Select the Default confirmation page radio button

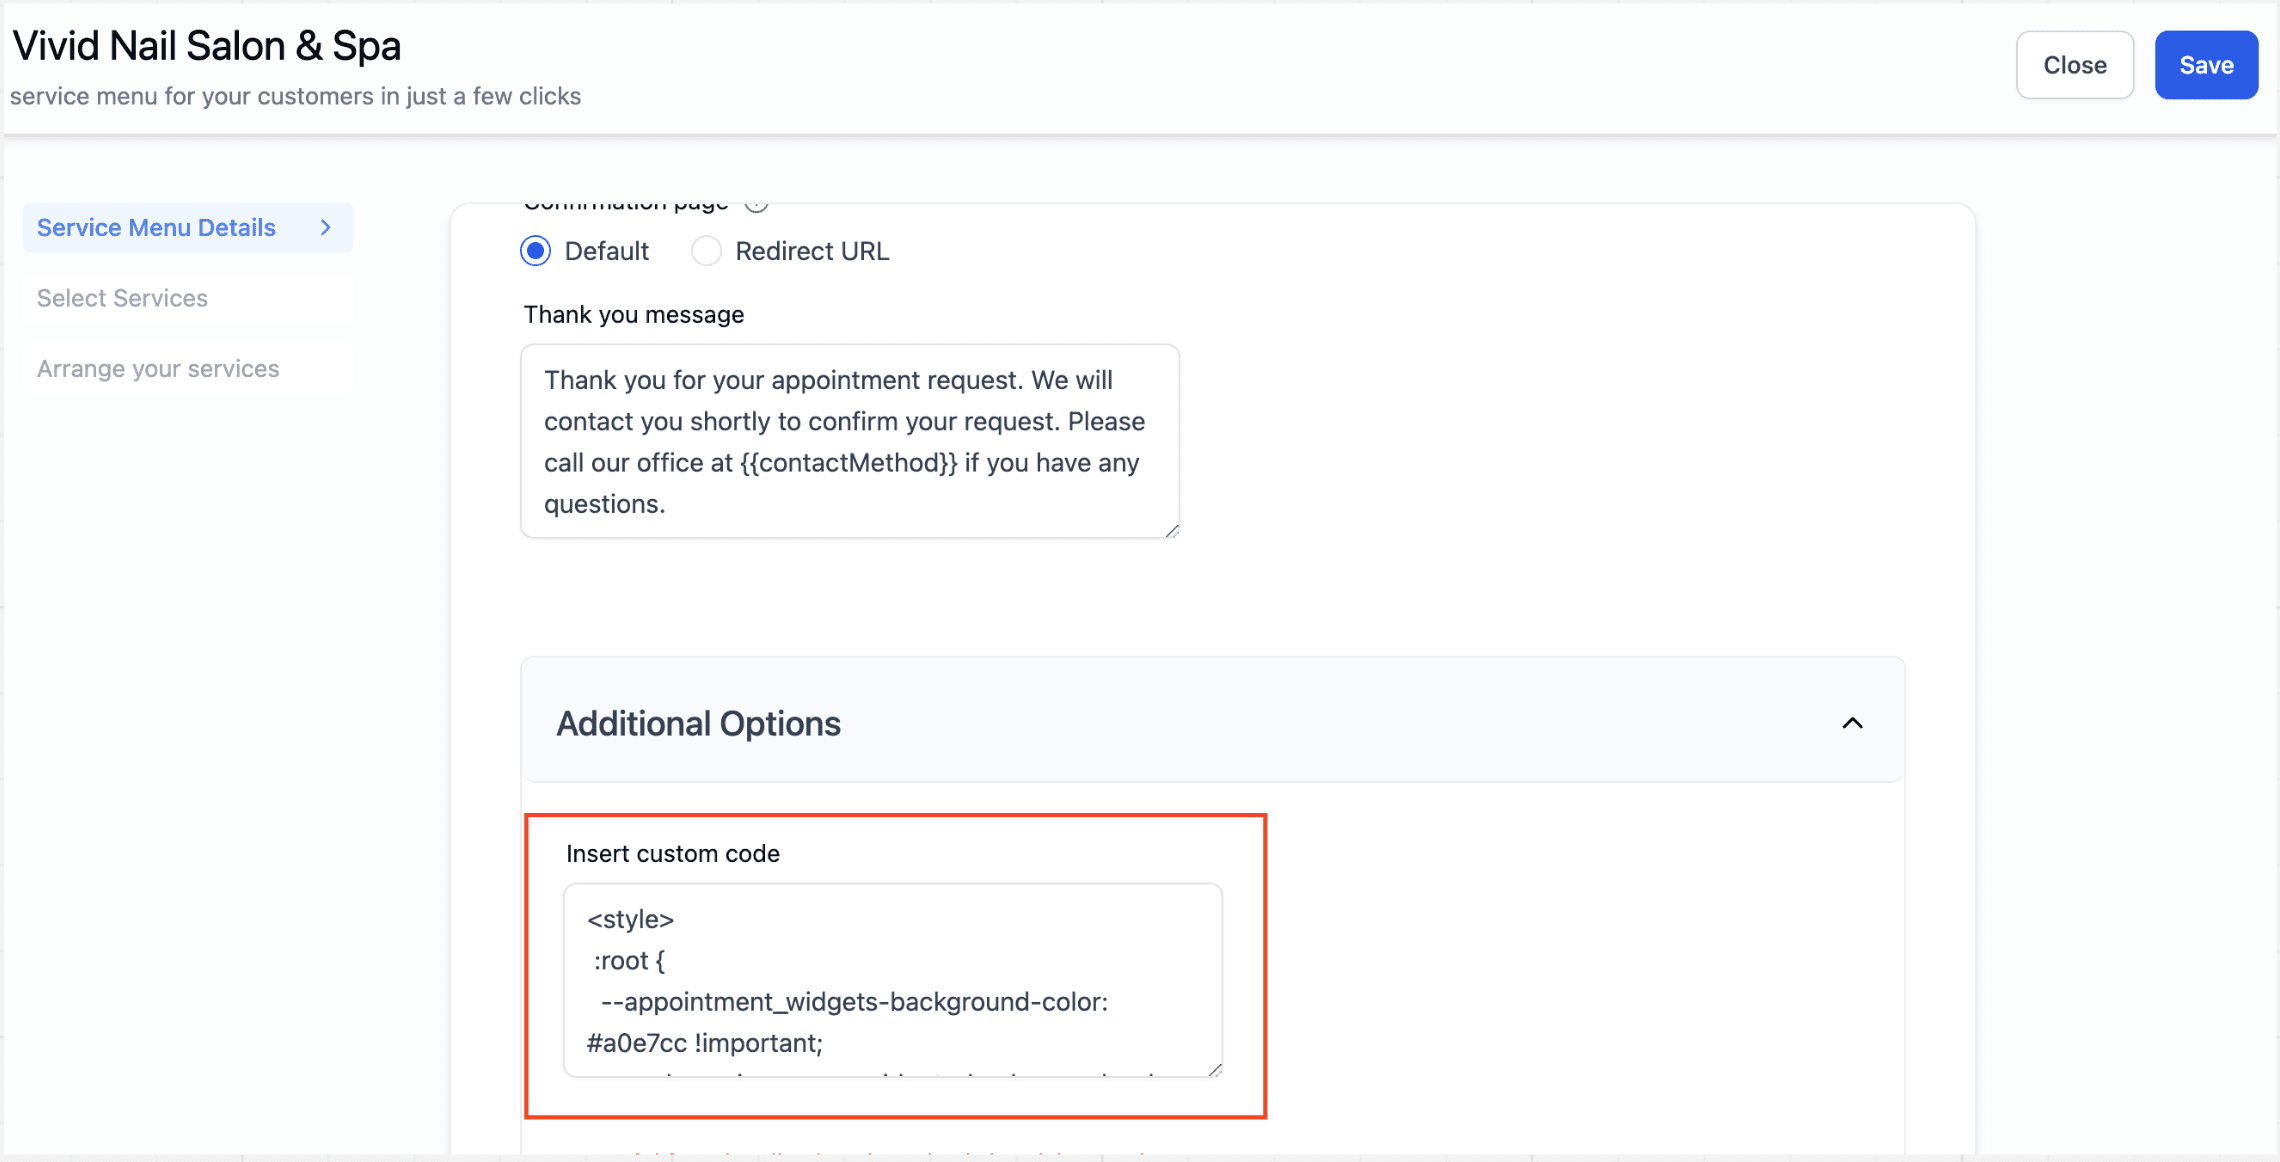[536, 251]
